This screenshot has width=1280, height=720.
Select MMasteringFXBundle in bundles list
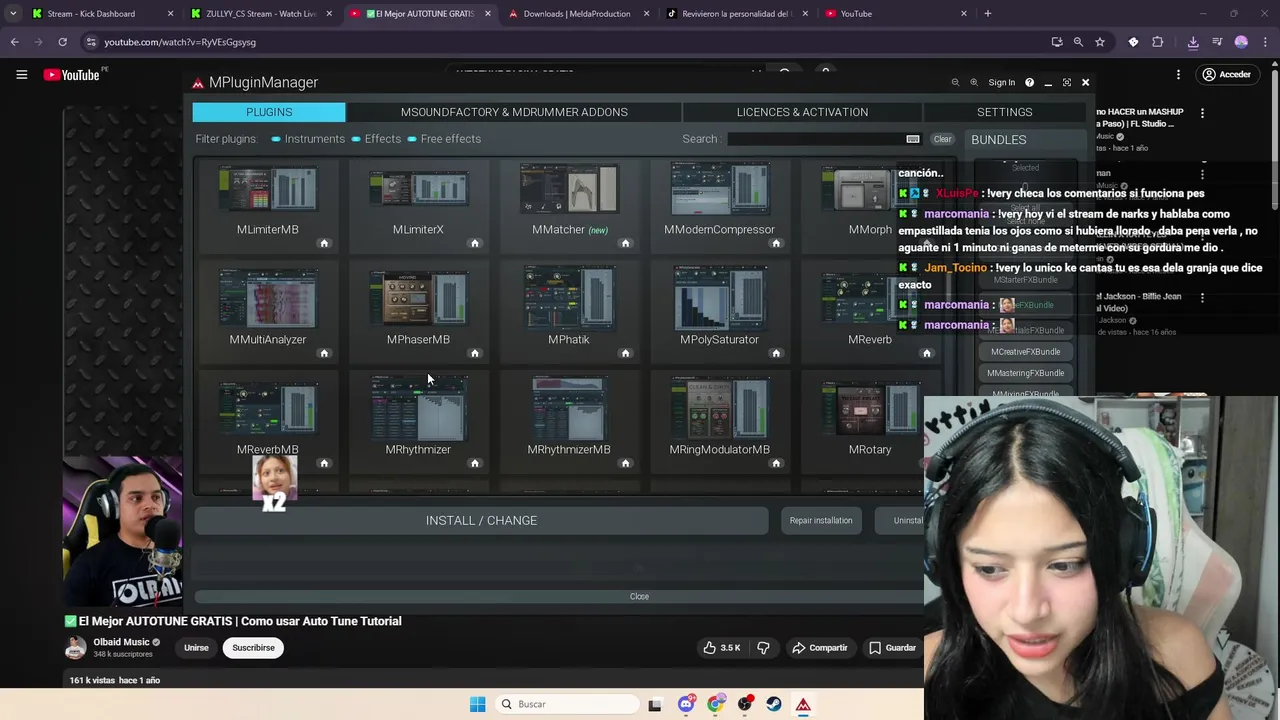coord(1025,373)
